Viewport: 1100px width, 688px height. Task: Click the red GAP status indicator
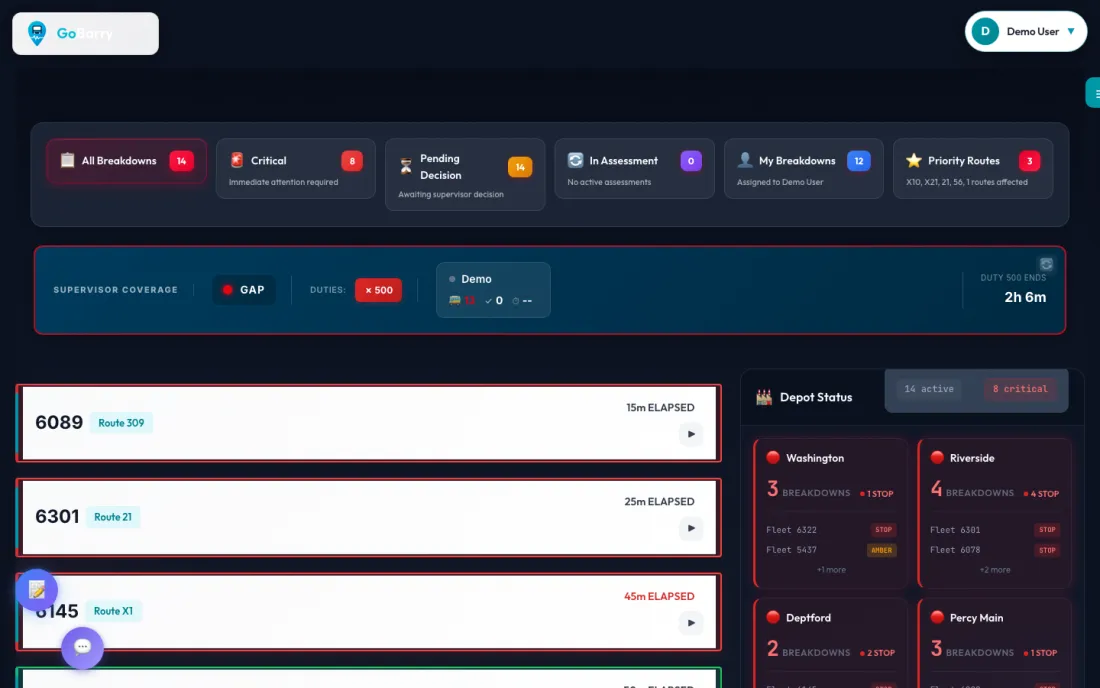(x=243, y=290)
